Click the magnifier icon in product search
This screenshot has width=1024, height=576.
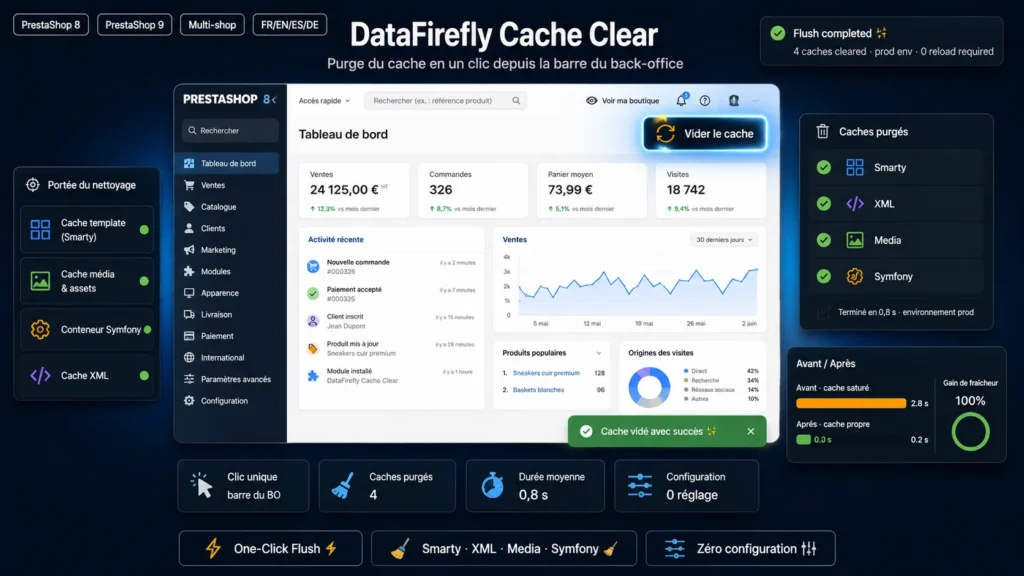(517, 101)
